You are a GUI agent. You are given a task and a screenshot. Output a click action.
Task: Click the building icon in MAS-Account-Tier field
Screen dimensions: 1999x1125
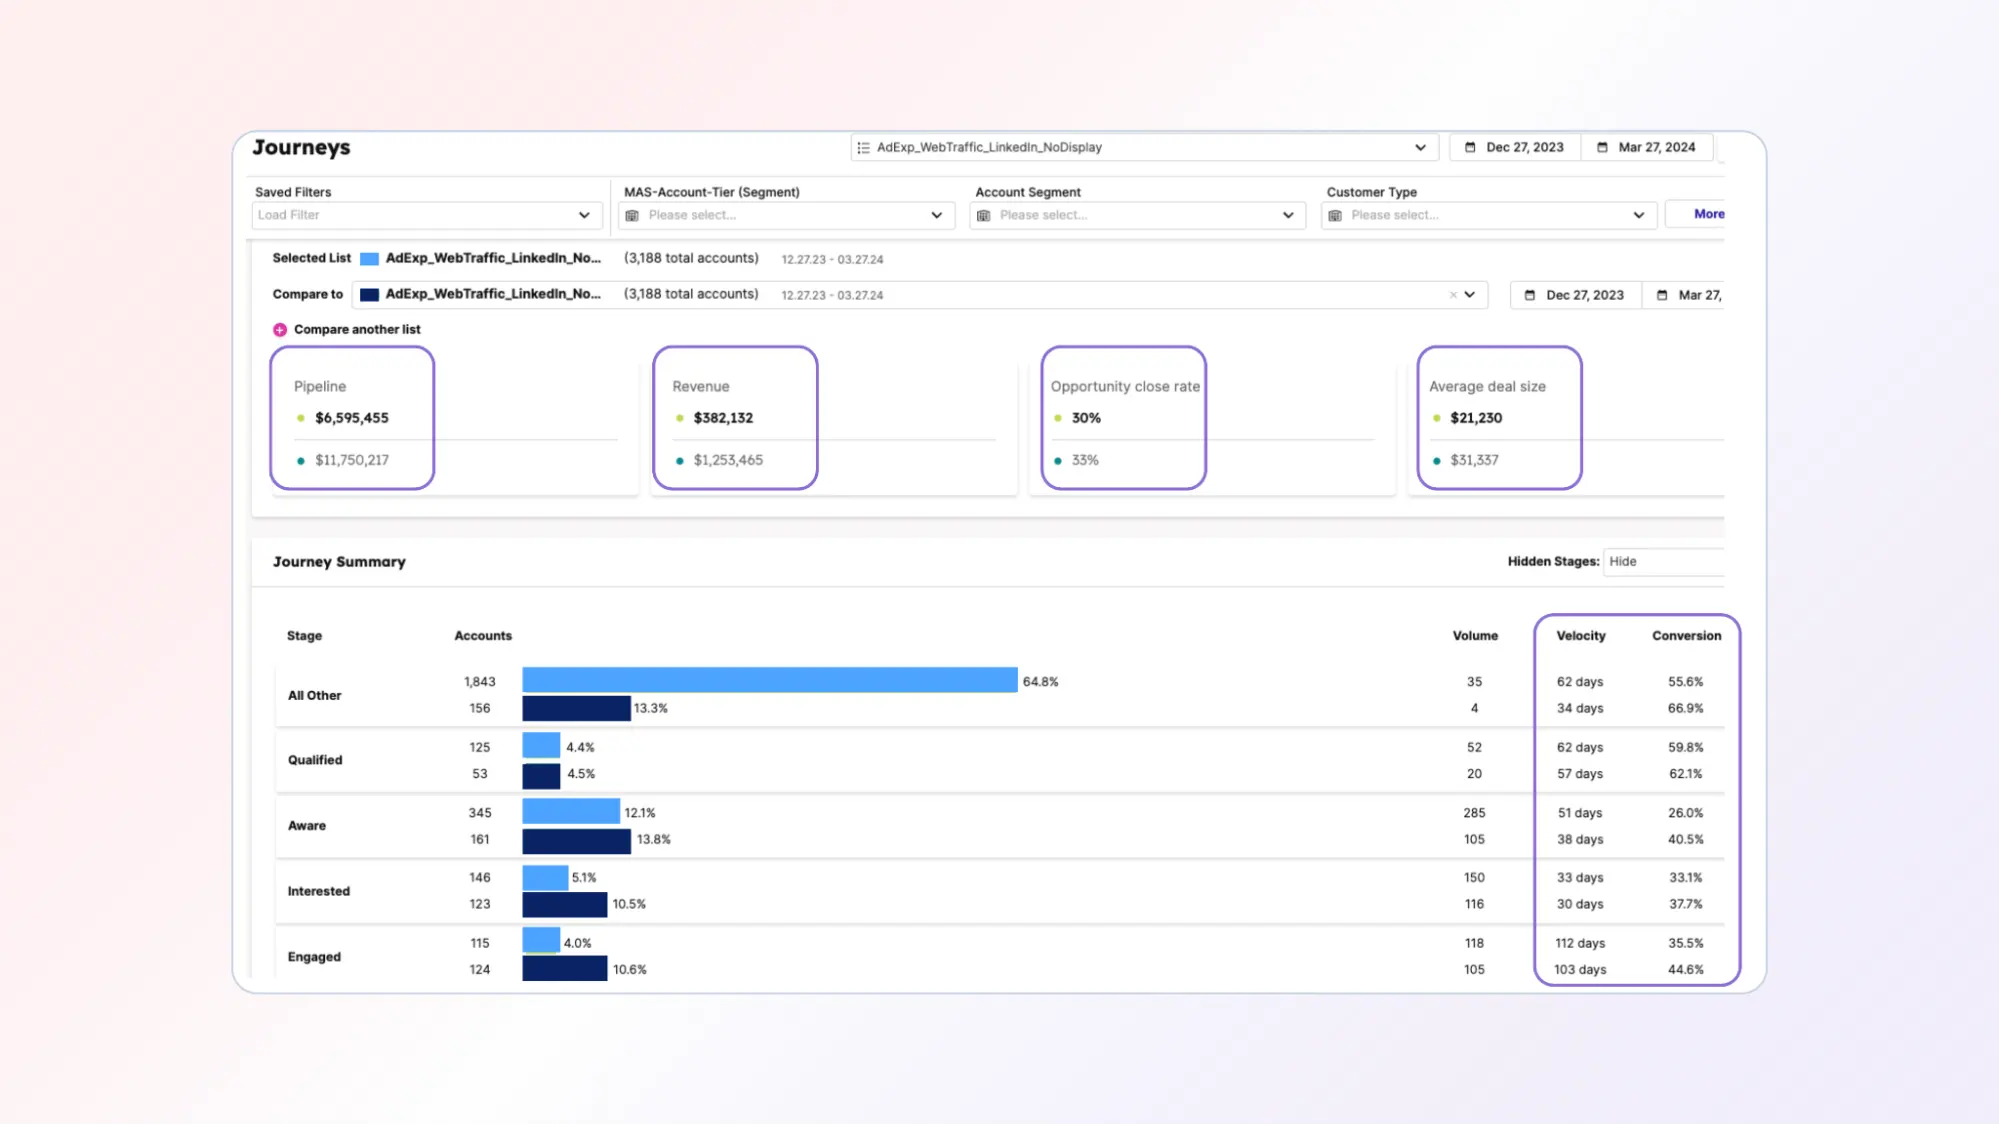coord(632,216)
